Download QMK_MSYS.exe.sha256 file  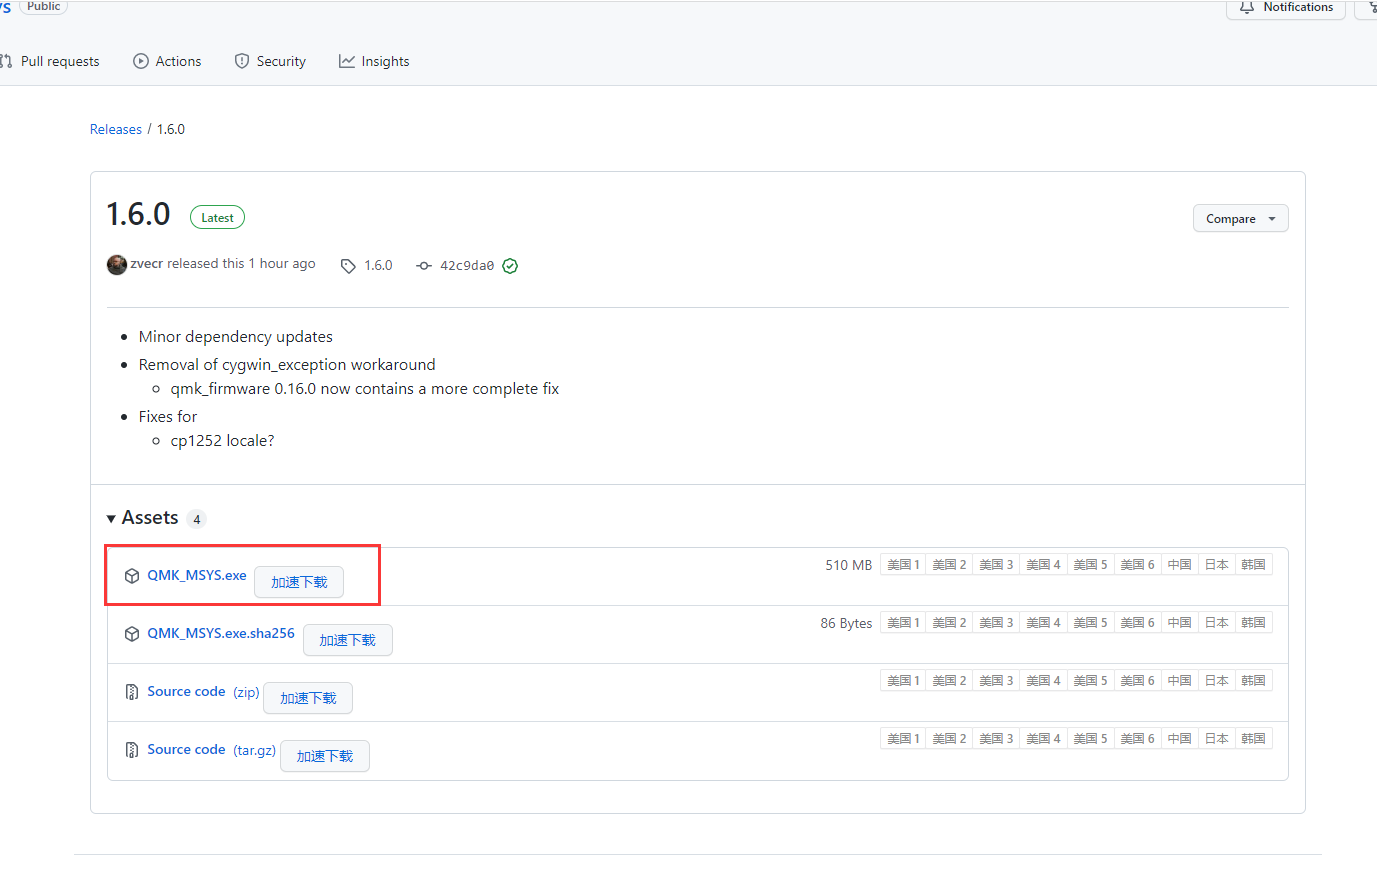pos(221,633)
